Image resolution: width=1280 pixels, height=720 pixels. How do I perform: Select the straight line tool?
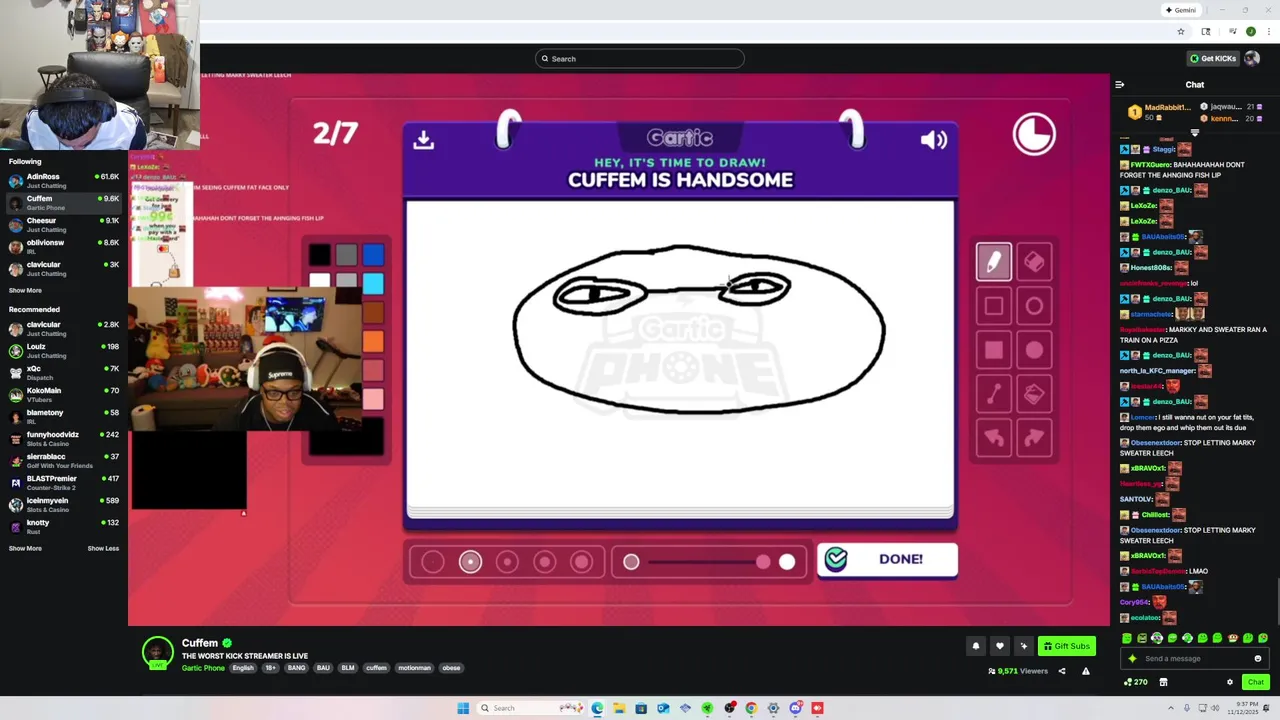coord(994,394)
